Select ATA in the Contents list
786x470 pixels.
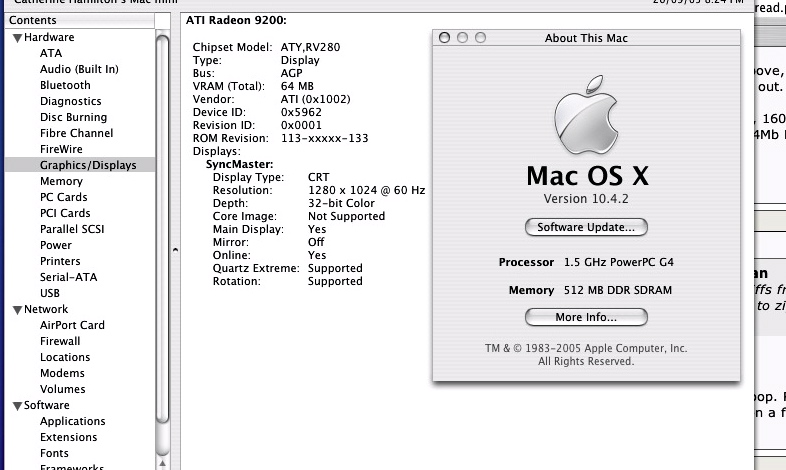tap(51, 53)
